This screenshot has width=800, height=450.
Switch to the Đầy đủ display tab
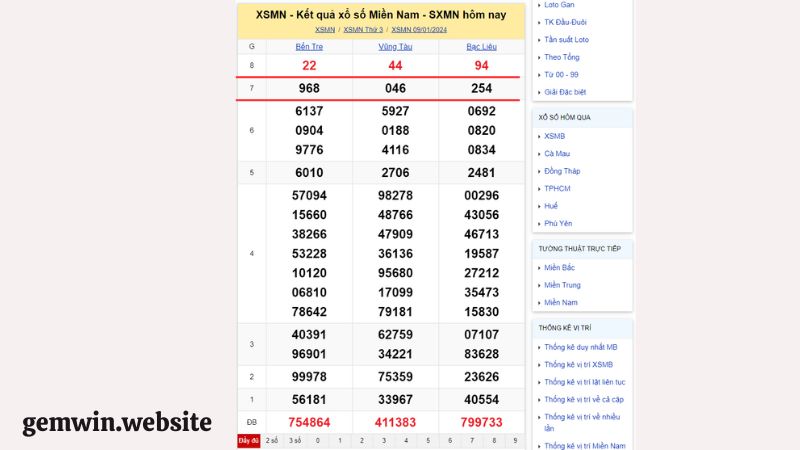(x=248, y=440)
